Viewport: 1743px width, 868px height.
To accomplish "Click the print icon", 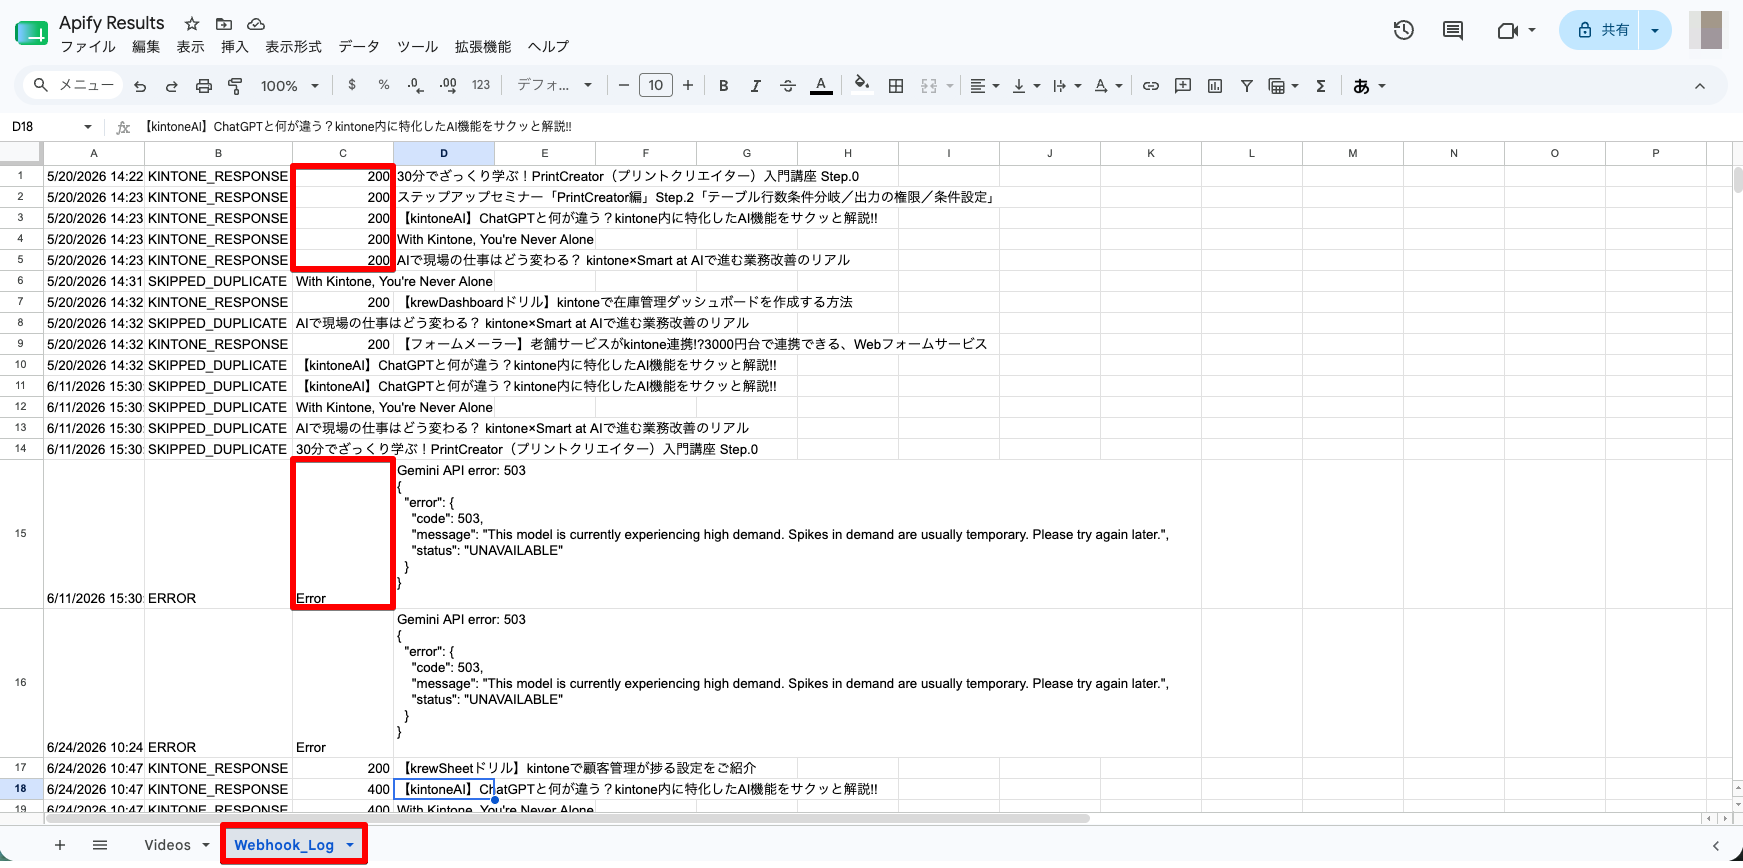I will (x=204, y=86).
